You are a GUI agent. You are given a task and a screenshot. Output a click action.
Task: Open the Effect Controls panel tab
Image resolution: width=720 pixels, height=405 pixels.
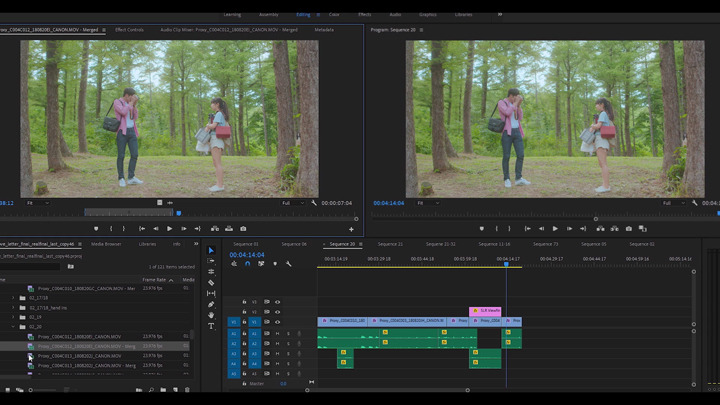[x=129, y=29]
